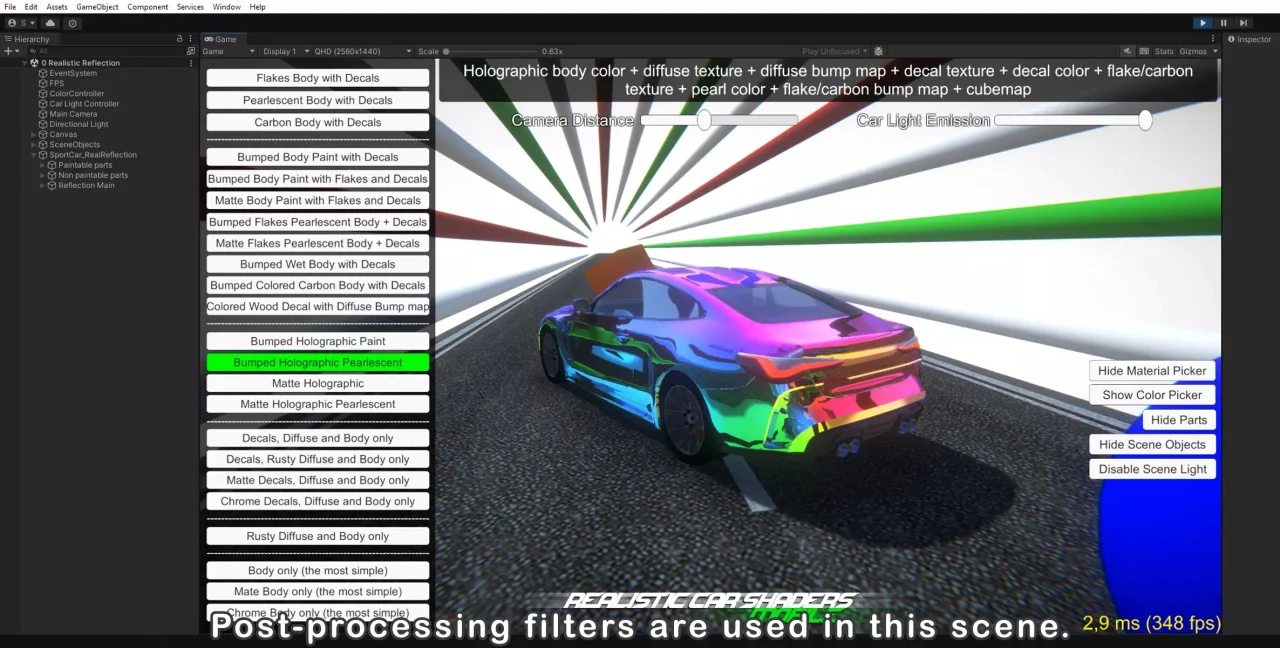The height and width of the screenshot is (648, 1280).
Task: Expand the Paintable parts node
Action: tap(43, 165)
